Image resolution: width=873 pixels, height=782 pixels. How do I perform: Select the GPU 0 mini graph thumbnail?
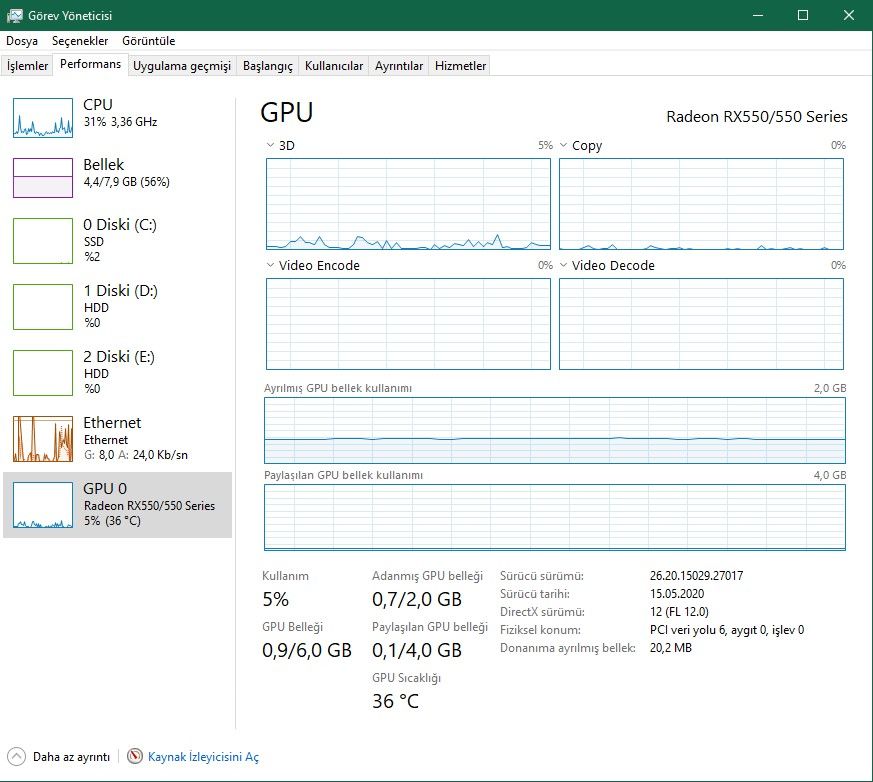(43, 505)
